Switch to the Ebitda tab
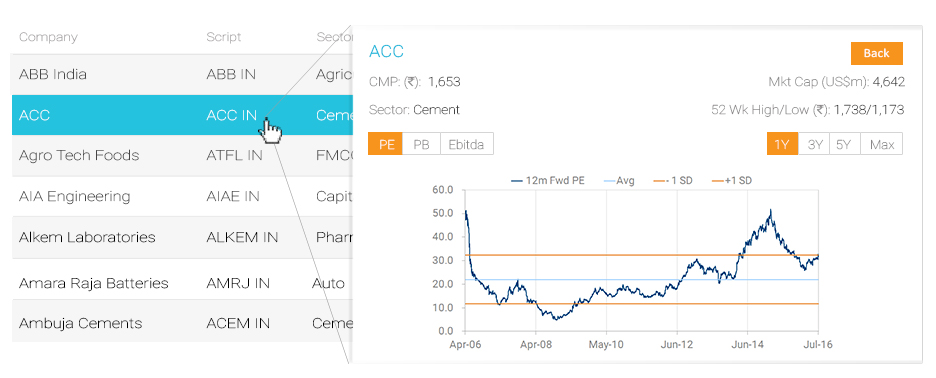The height and width of the screenshot is (378, 936). pyautogui.click(x=467, y=144)
